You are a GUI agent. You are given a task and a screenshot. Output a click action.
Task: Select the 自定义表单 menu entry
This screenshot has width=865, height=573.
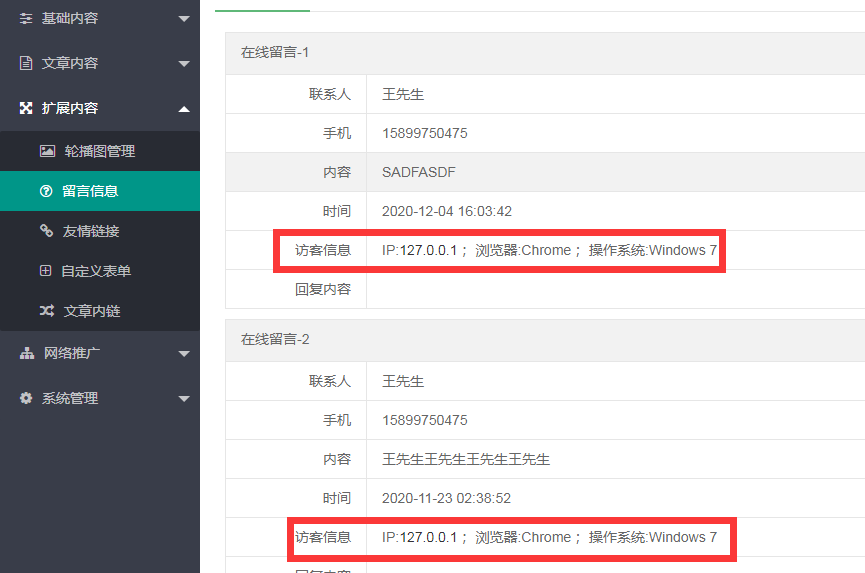(x=96, y=271)
